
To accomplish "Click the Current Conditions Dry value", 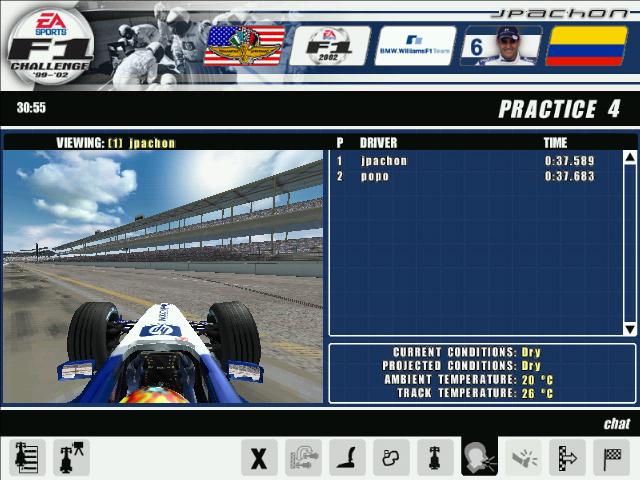I will [x=531, y=352].
